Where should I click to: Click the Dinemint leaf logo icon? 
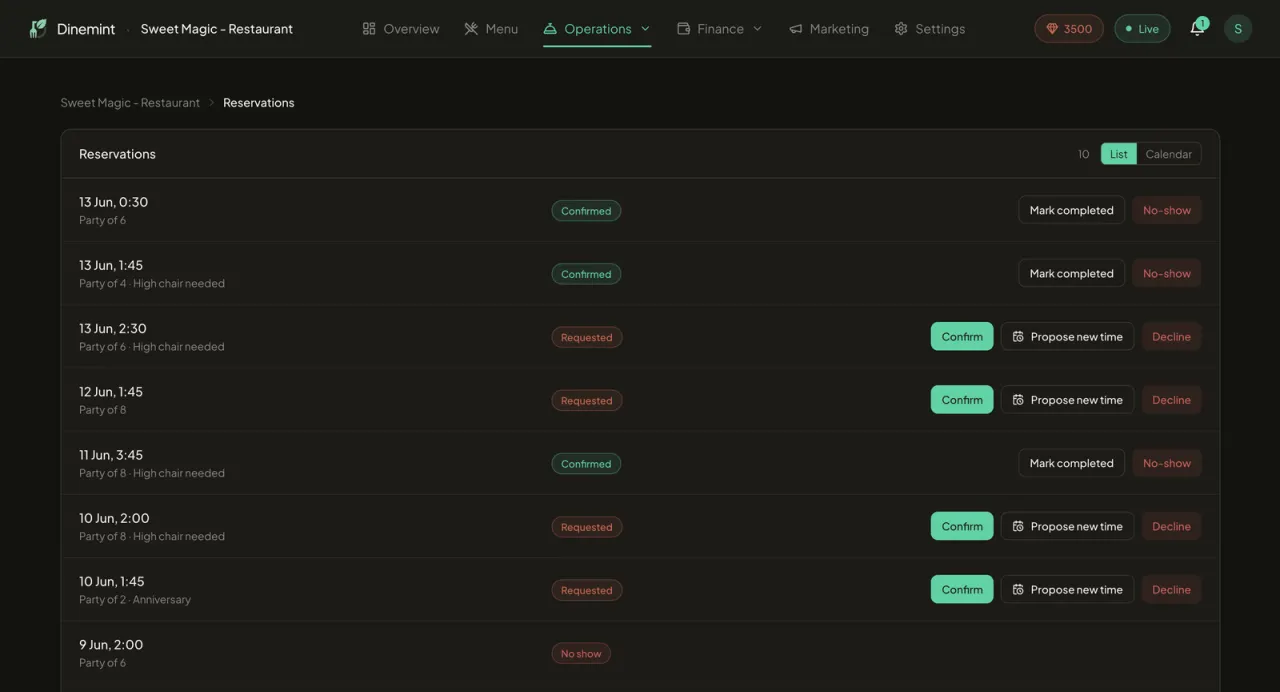click(38, 28)
